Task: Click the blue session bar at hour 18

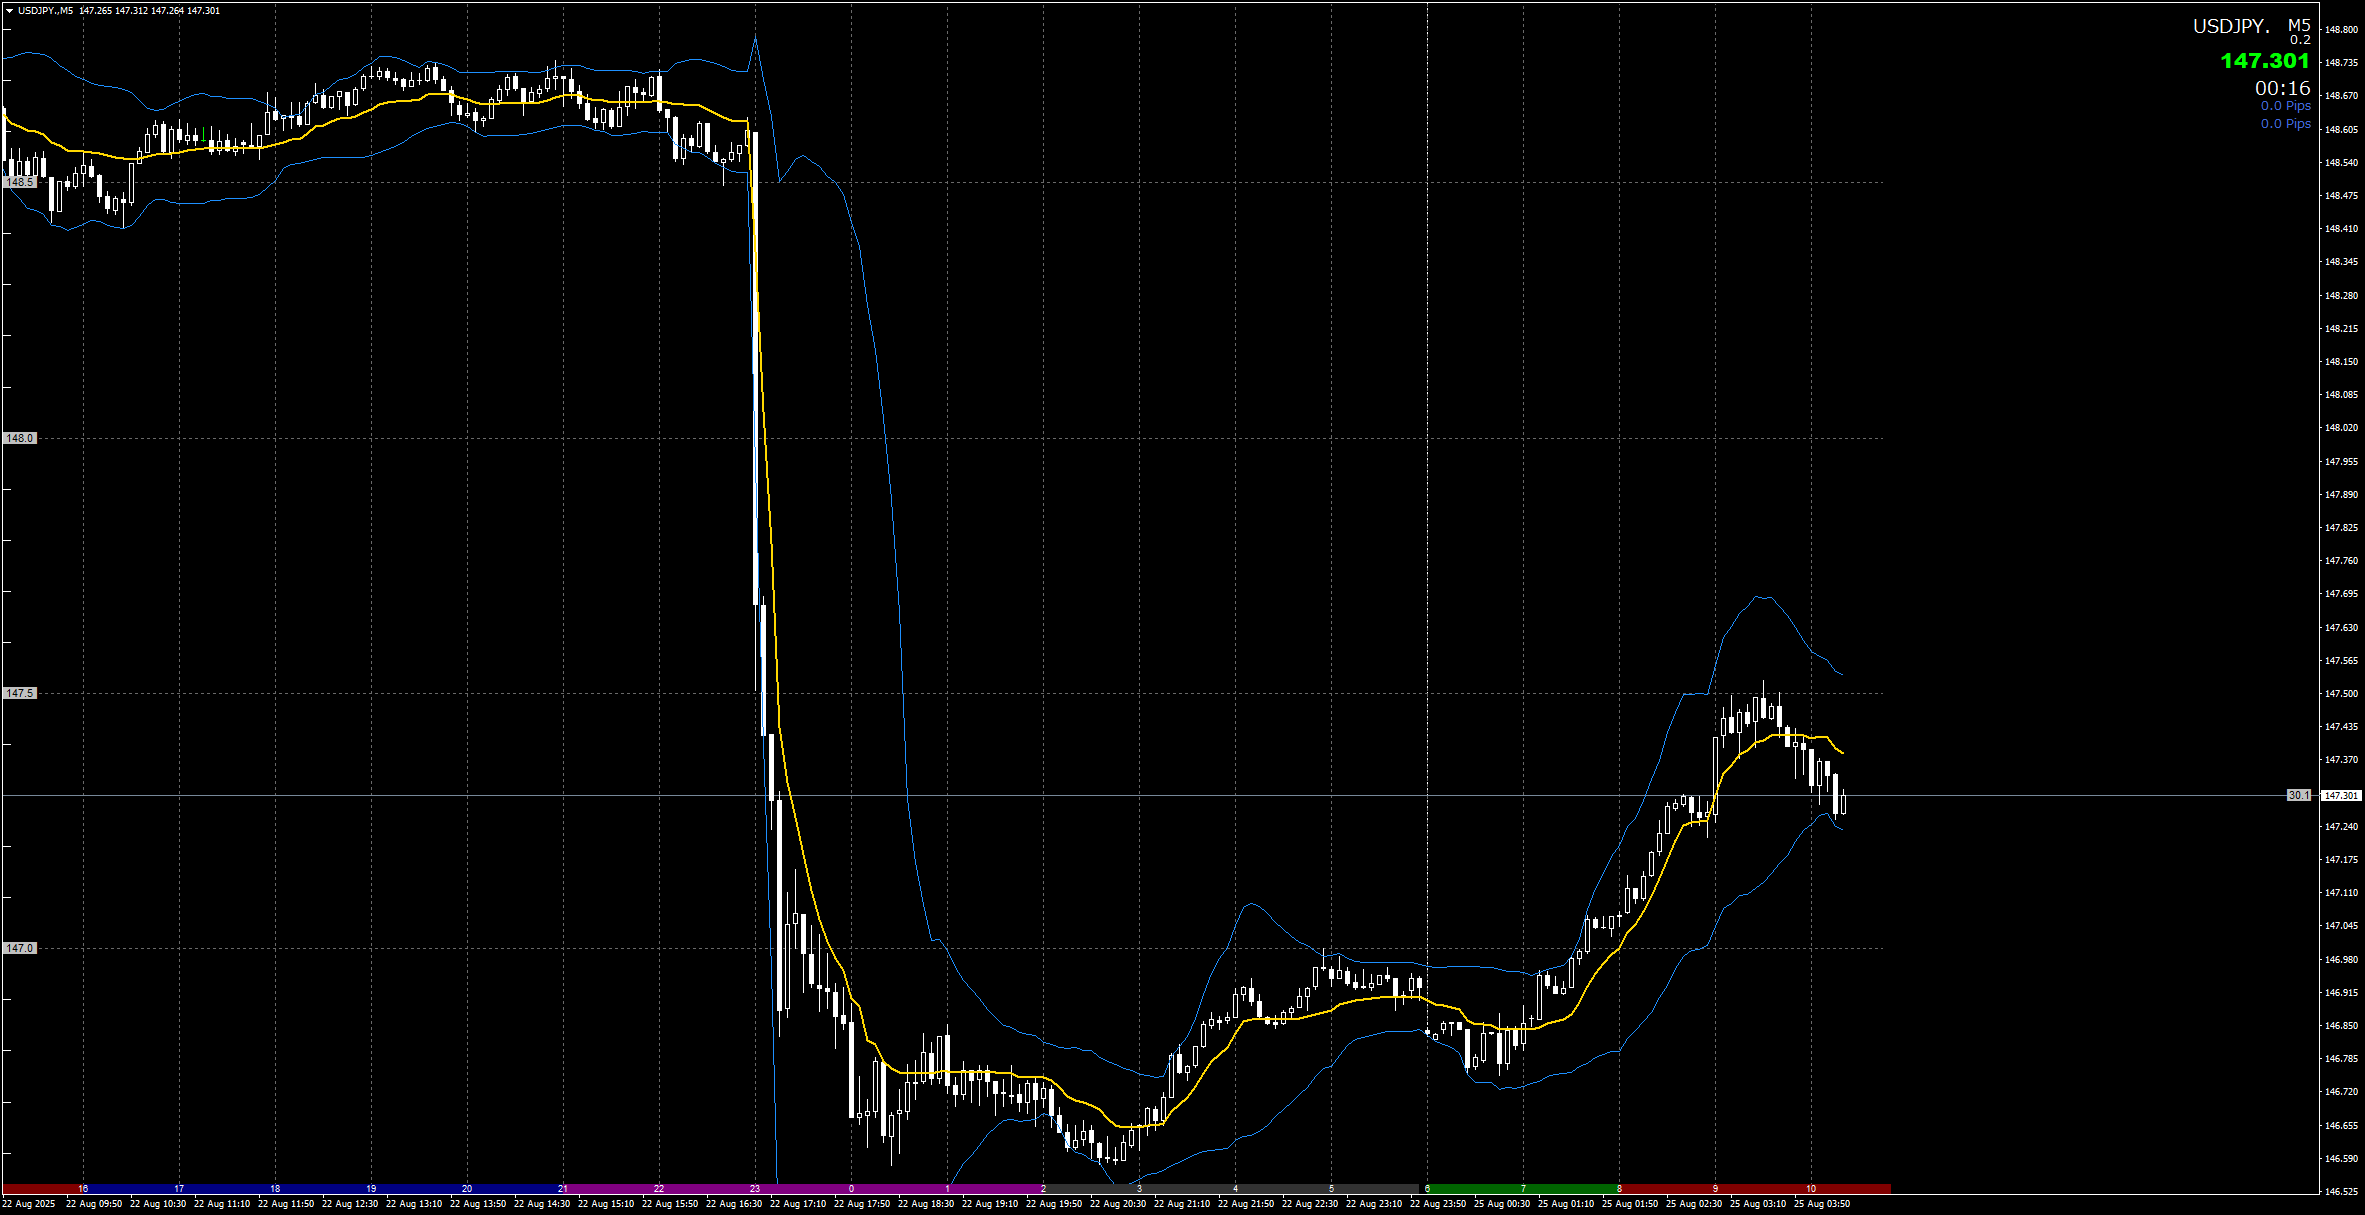Action: tap(275, 1189)
